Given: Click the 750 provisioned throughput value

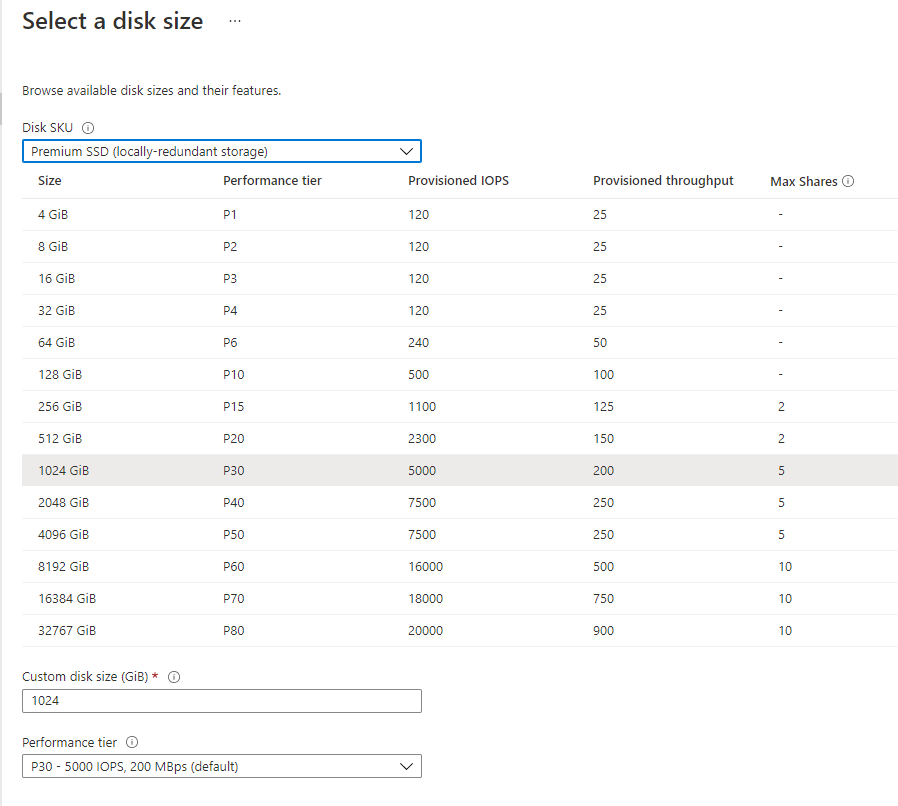Looking at the screenshot, I should tap(604, 599).
